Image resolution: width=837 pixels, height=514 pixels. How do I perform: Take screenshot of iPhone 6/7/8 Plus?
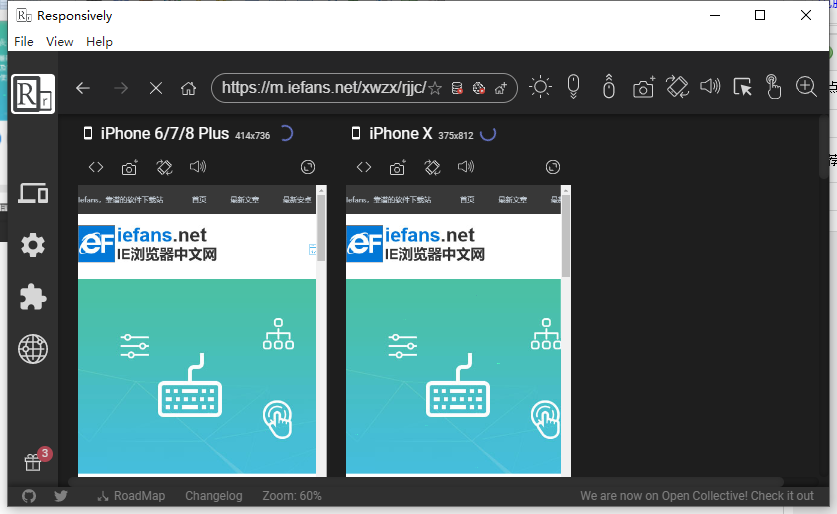tap(130, 168)
